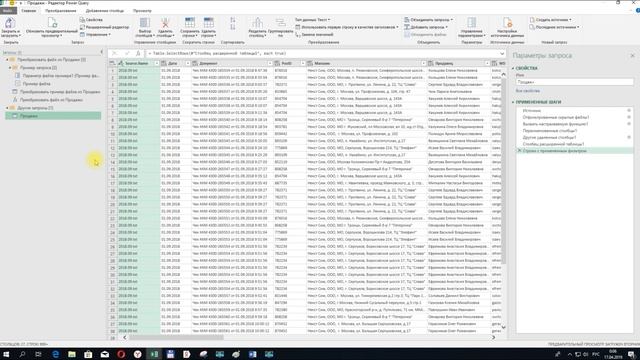Viewport: 640px width, 360px height.
Task: Open taskbar search magnifier
Action: pyautogui.click(x=22, y=354)
